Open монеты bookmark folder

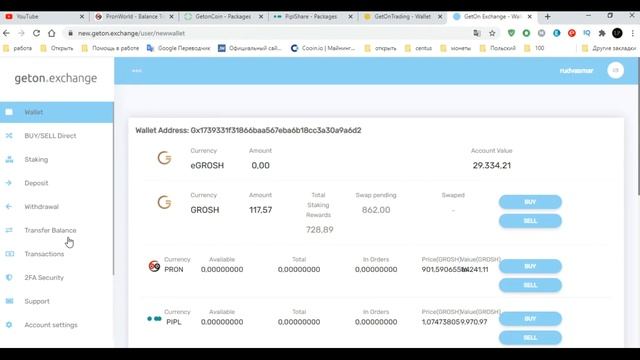tap(456, 48)
